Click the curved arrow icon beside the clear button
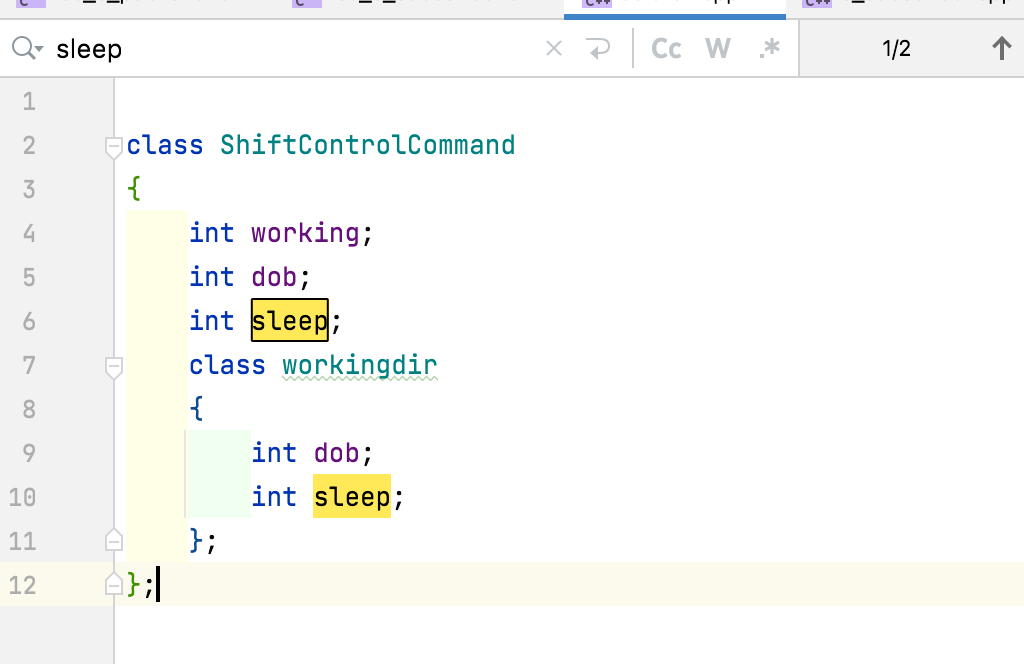The image size is (1024, 664). pyautogui.click(x=598, y=47)
